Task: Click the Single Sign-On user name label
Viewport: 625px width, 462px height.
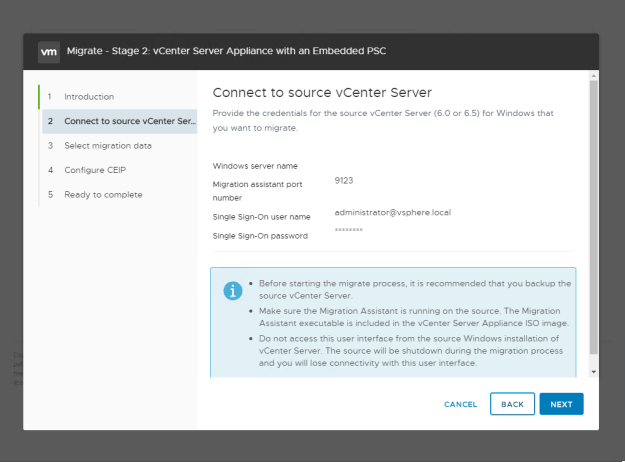Action: click(261, 217)
